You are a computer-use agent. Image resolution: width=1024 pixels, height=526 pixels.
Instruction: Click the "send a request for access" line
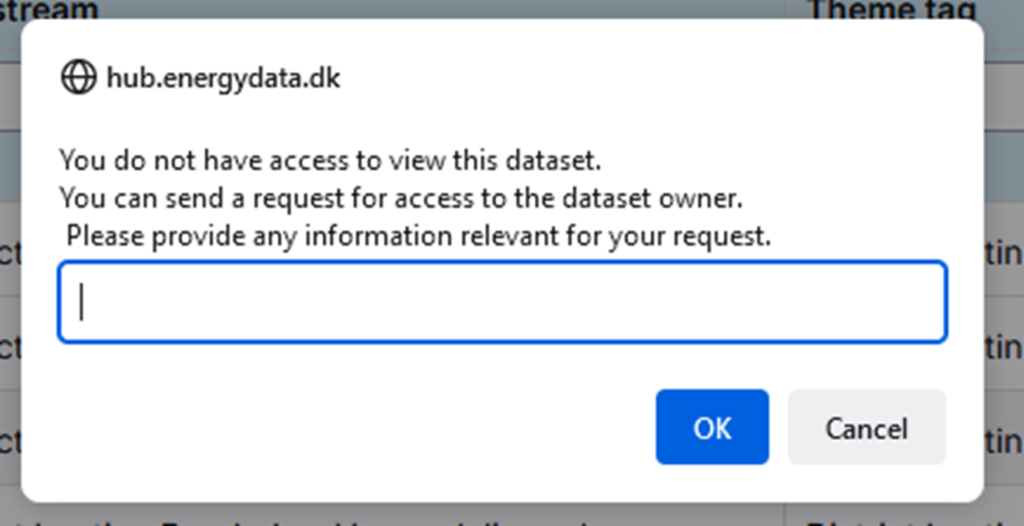click(x=400, y=198)
